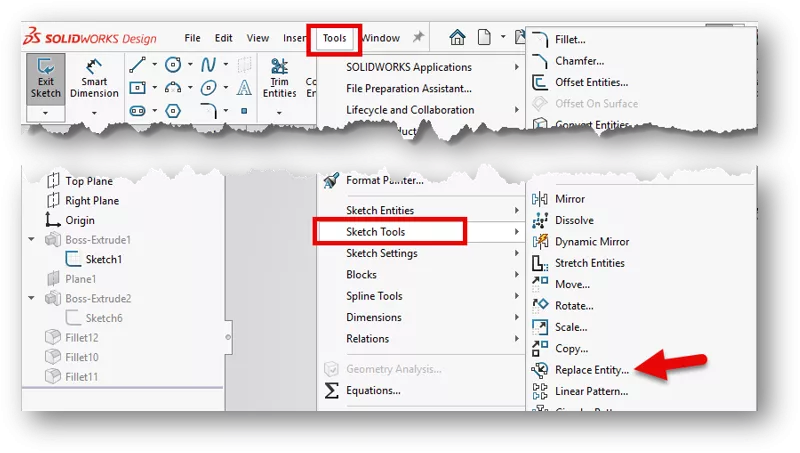Click the feature tree panel collapse handle
800x453 pixels.
pos(228,337)
